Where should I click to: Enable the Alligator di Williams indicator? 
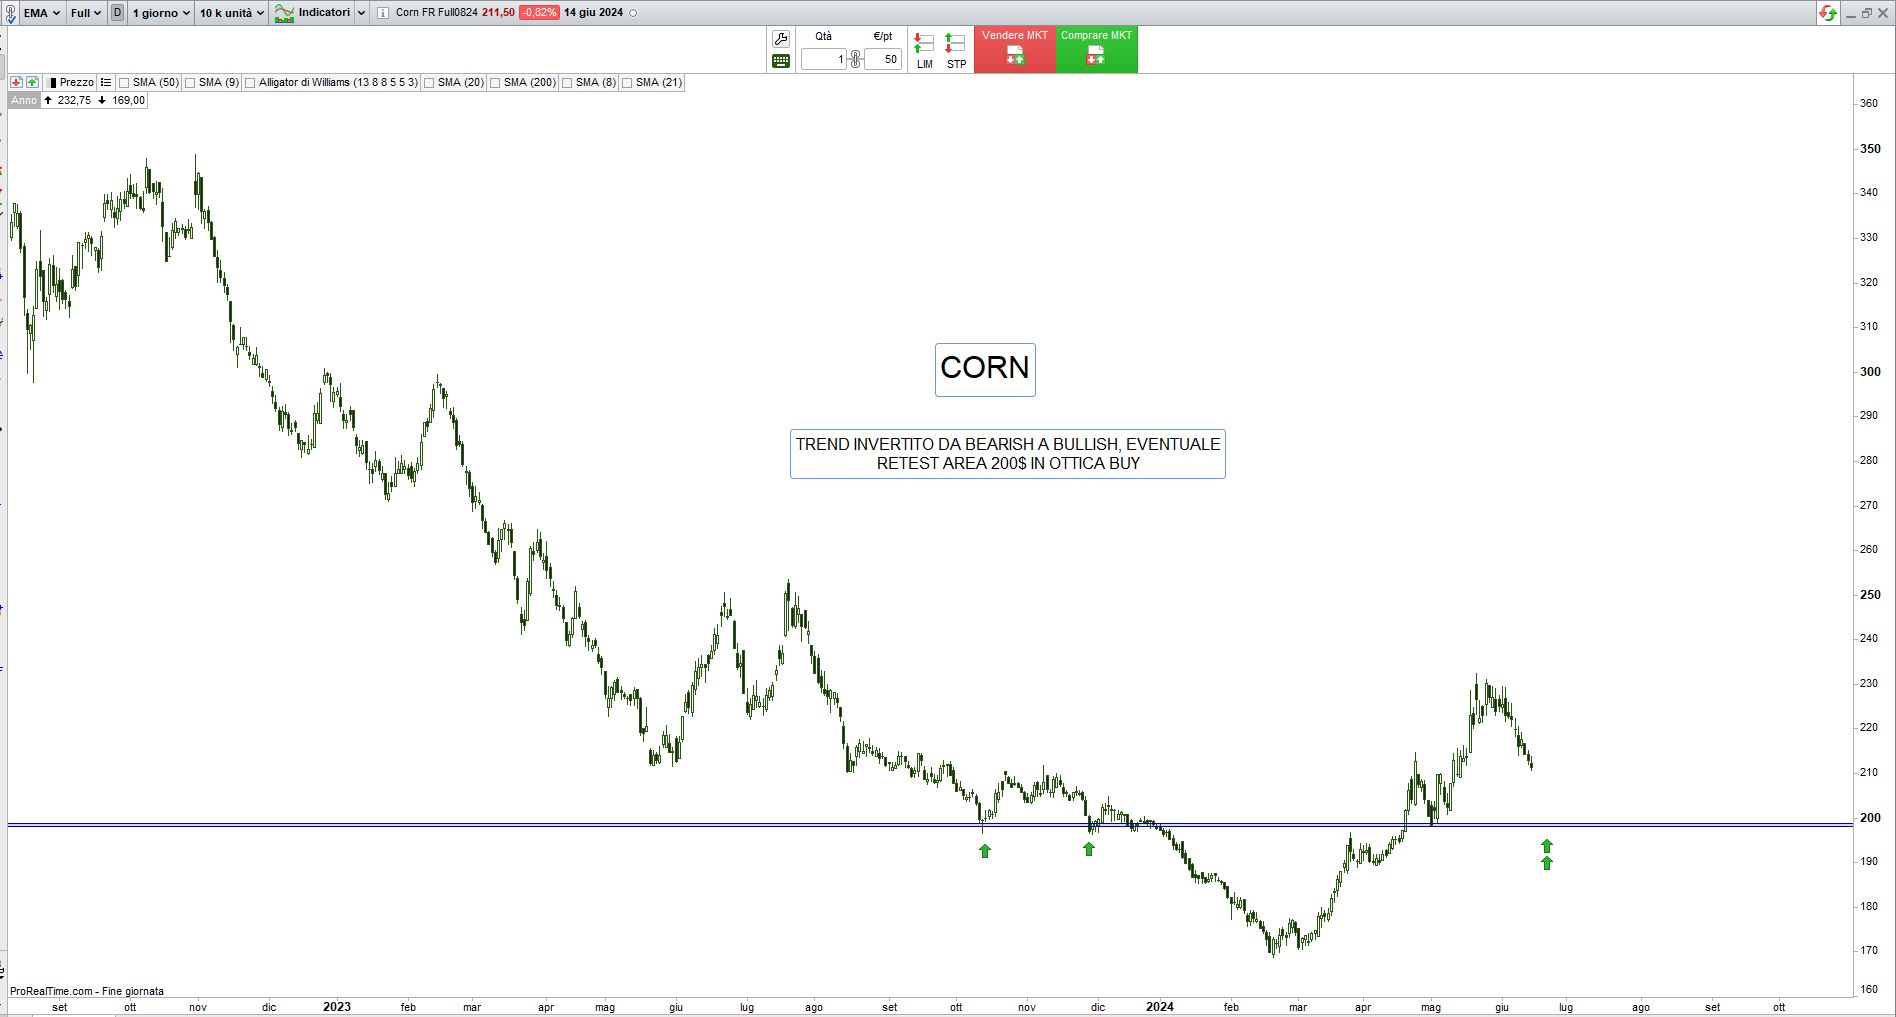tap(251, 83)
